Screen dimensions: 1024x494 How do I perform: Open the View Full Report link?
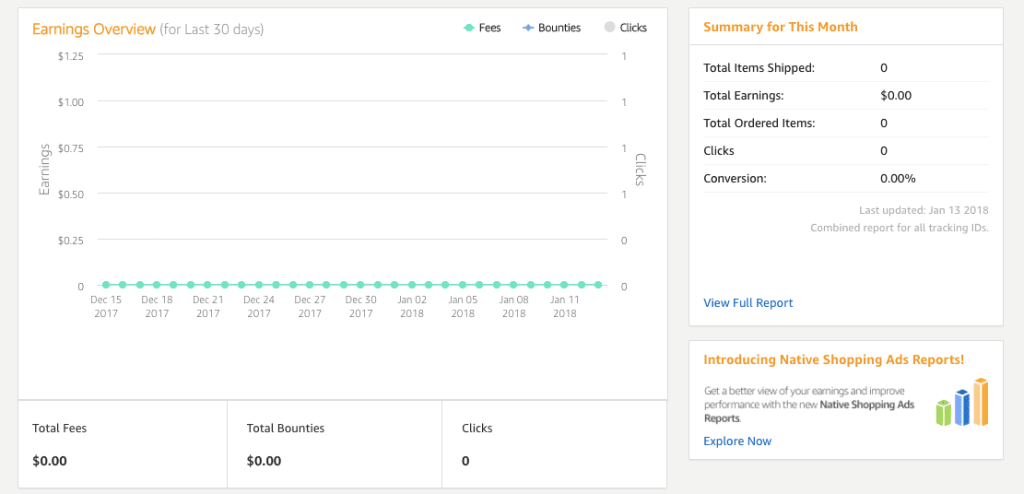click(x=748, y=303)
